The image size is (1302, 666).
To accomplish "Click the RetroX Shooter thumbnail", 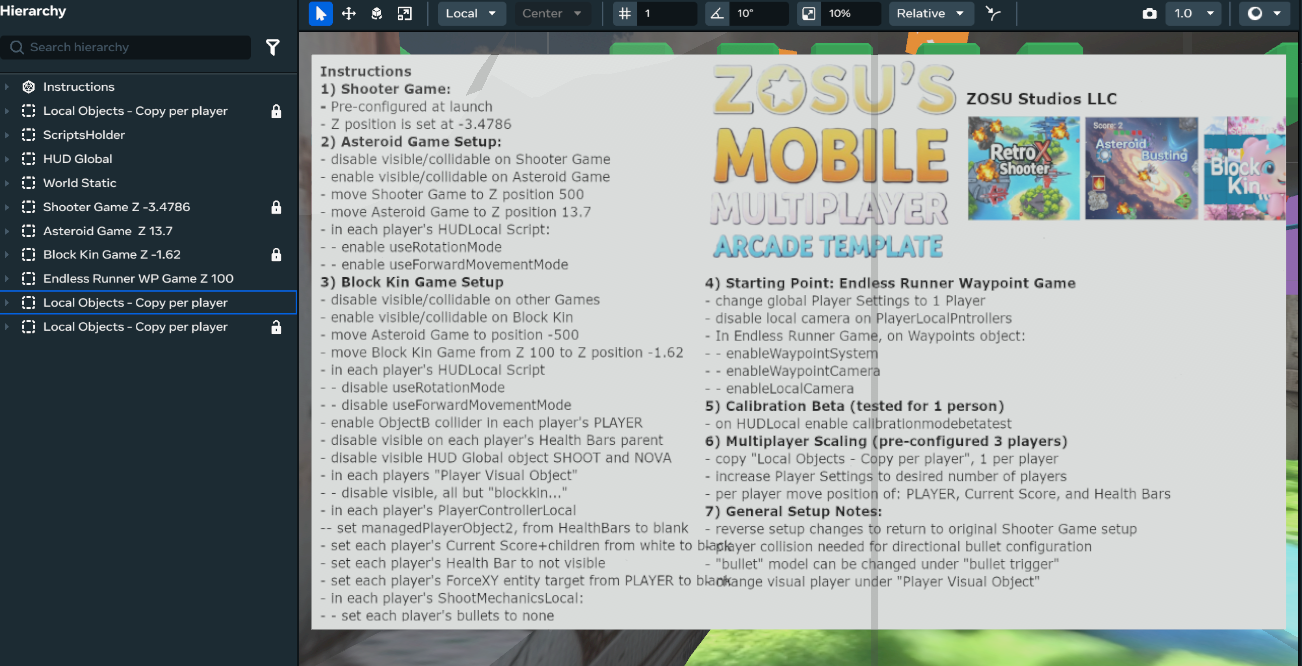I will coord(1024,168).
